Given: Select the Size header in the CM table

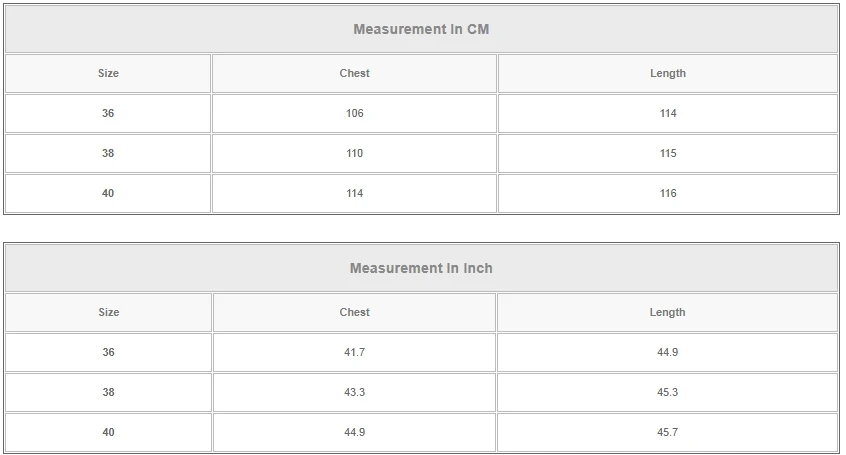Looking at the screenshot, I should 108,73.
